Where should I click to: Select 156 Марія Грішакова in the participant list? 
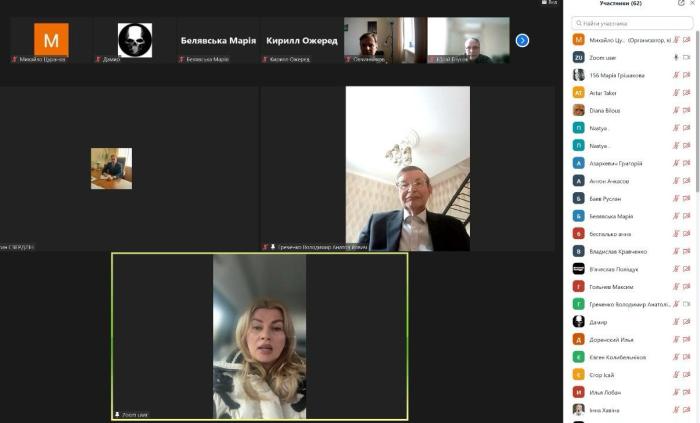620,75
